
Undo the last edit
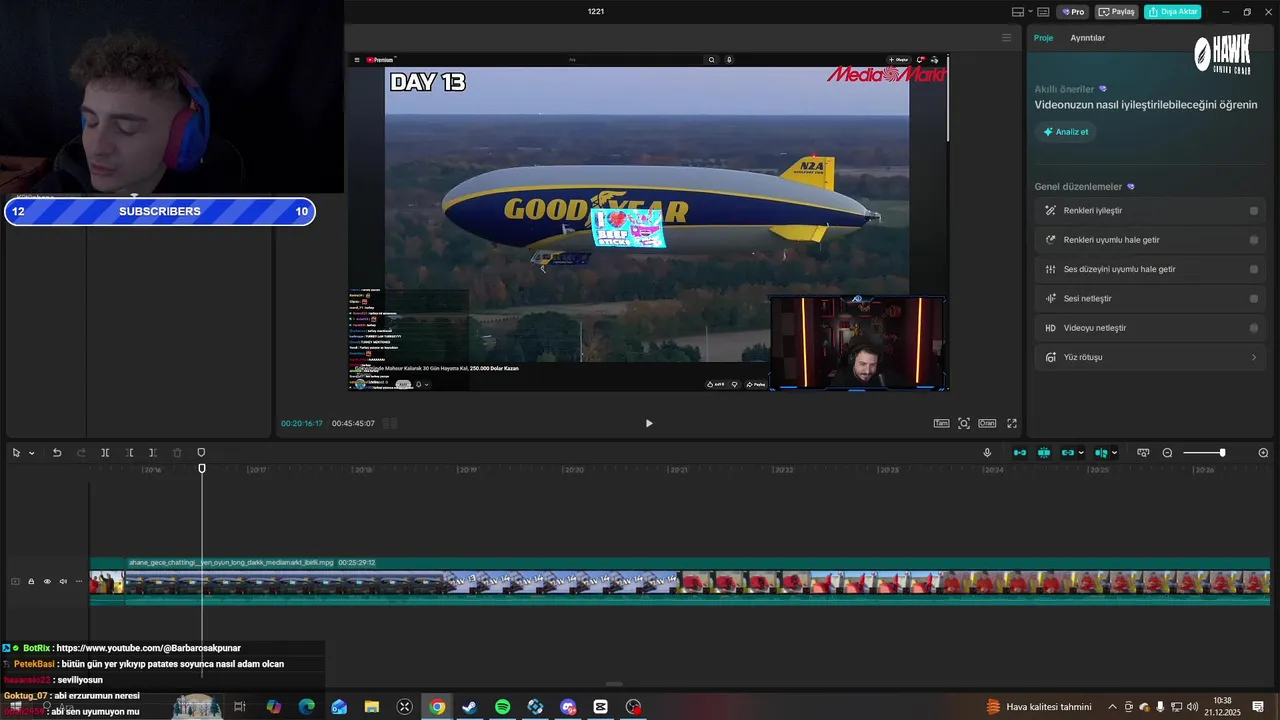click(x=57, y=453)
